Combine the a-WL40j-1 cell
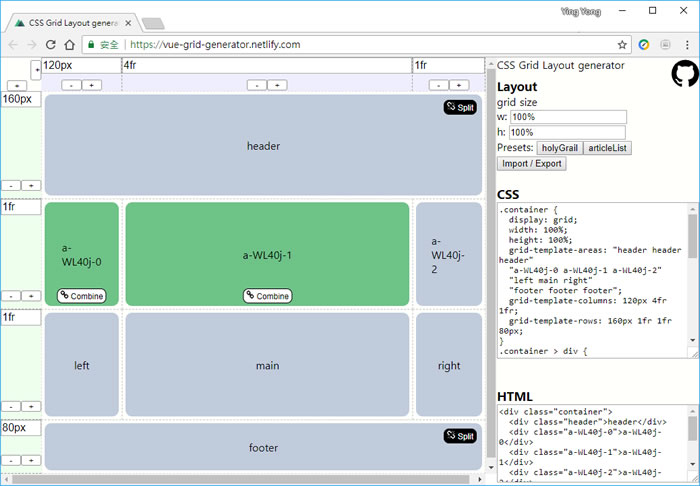This screenshot has width=700, height=486. [267, 296]
